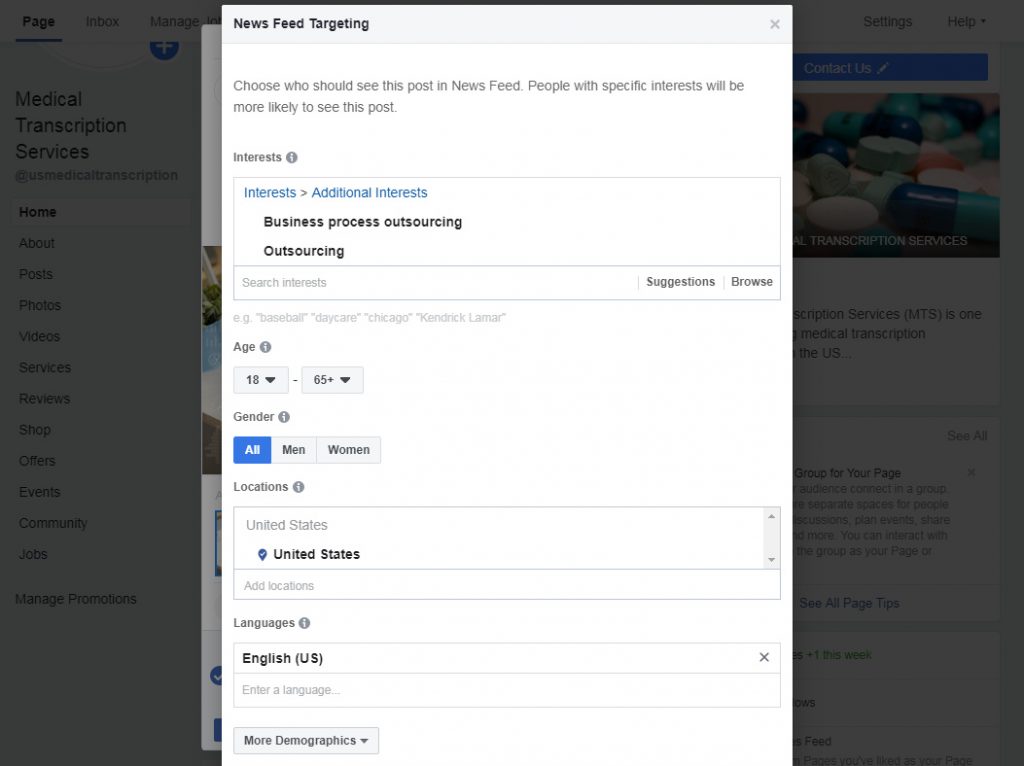Screen dimensions: 1024x766
Task: Click Manage Promotions in the sidebar
Action: click(76, 599)
